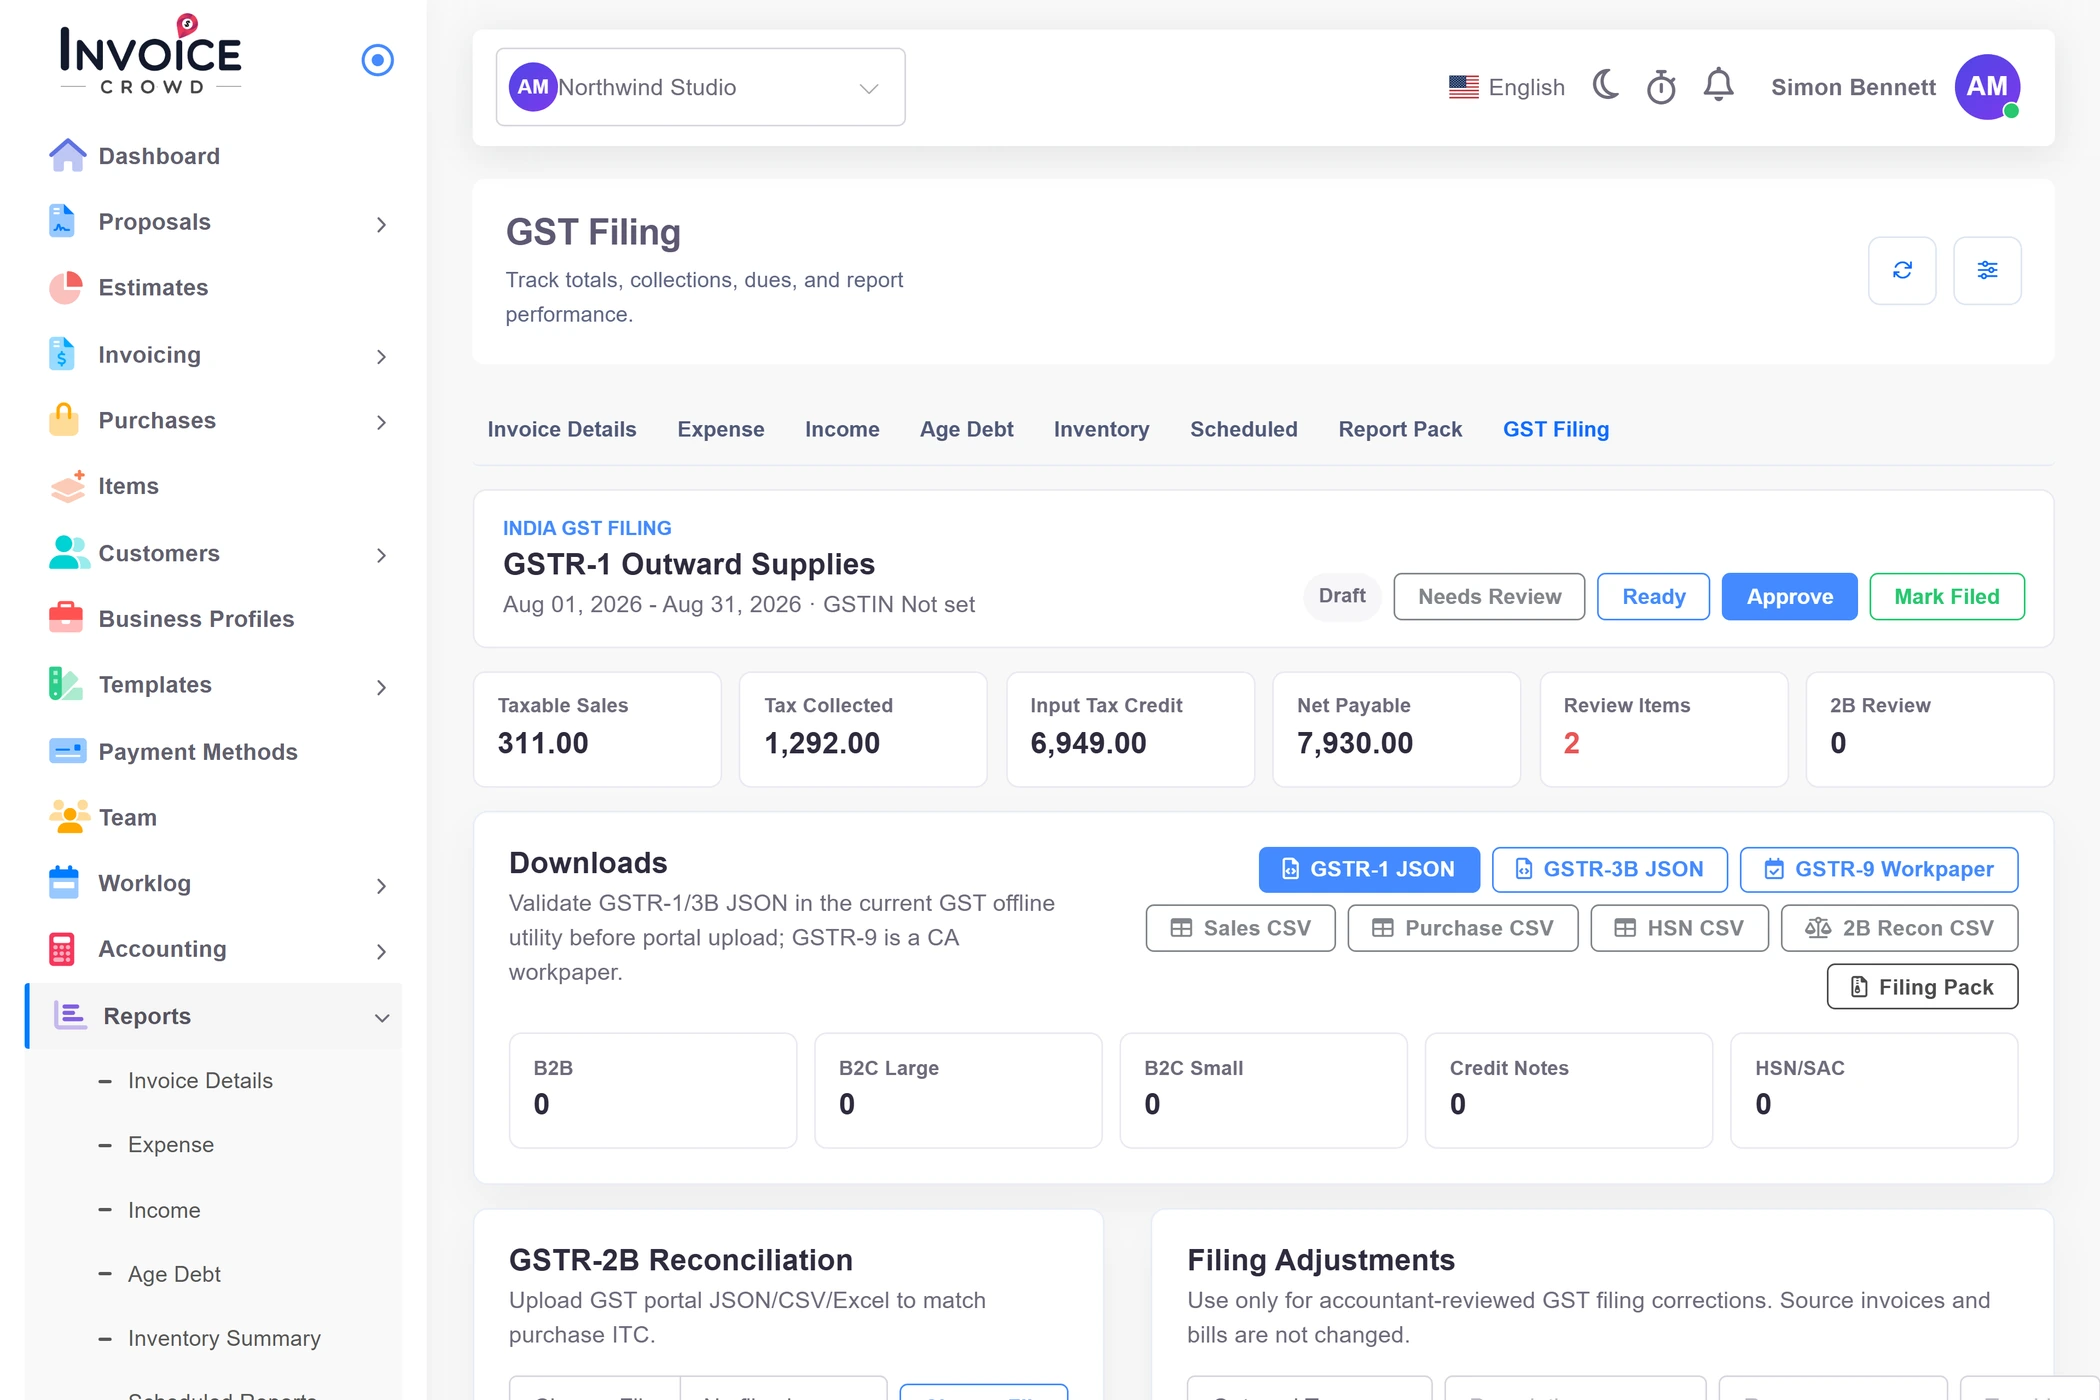Open the timer stopwatch icon

(1661, 87)
